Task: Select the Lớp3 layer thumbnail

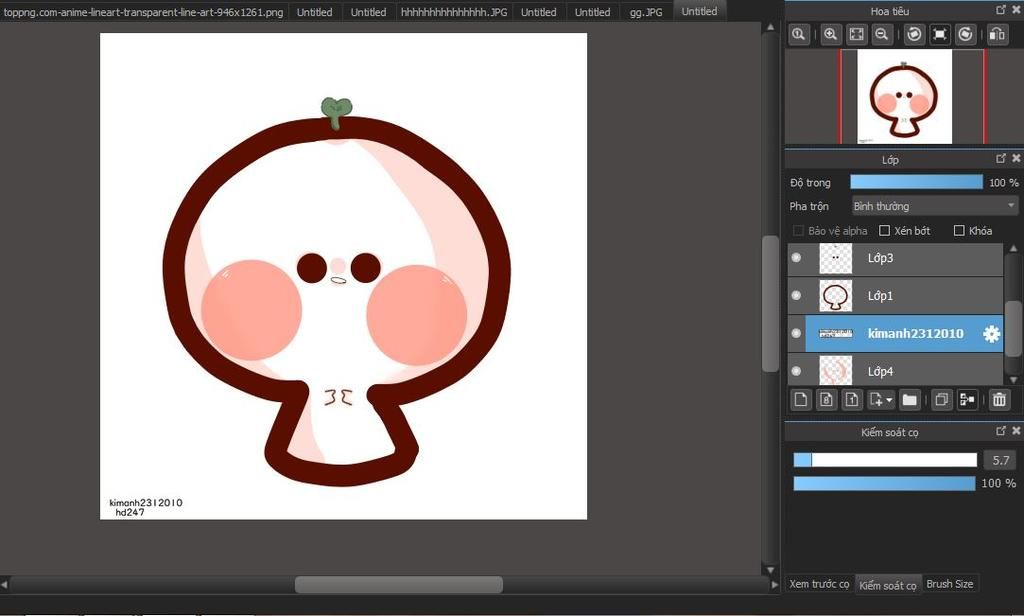Action: point(835,258)
